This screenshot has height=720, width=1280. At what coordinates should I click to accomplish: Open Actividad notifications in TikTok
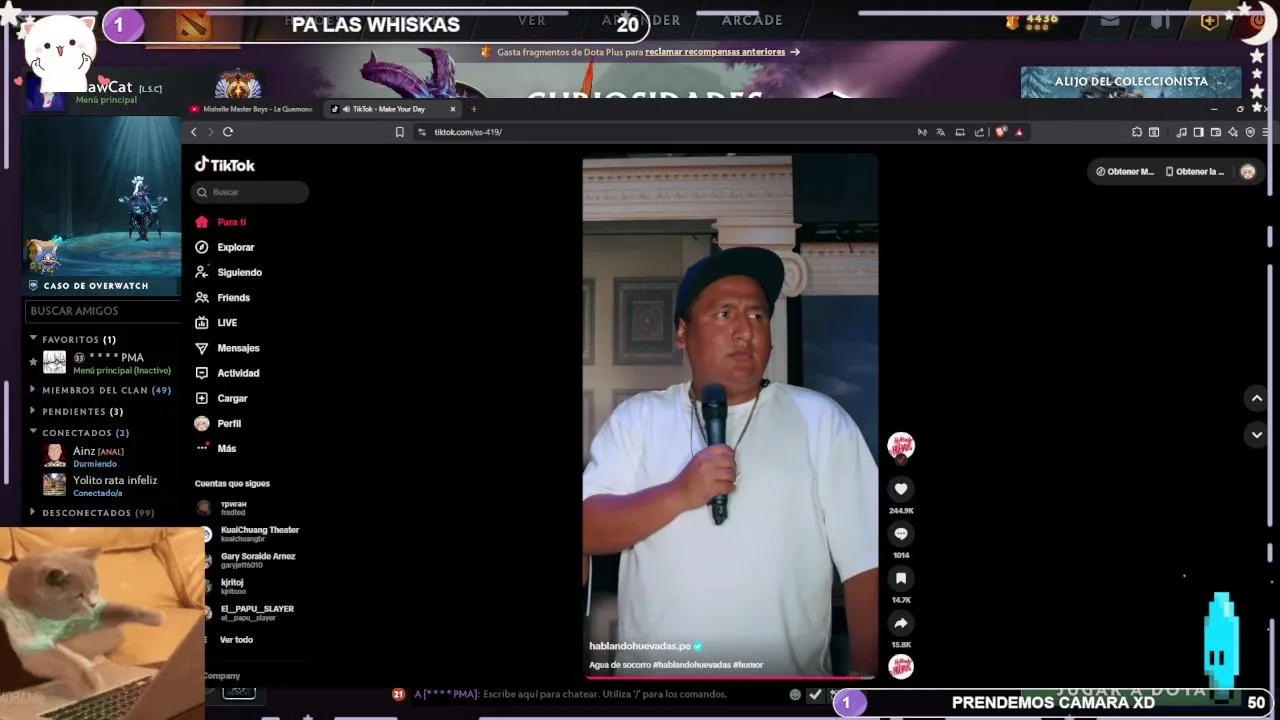tap(228, 373)
